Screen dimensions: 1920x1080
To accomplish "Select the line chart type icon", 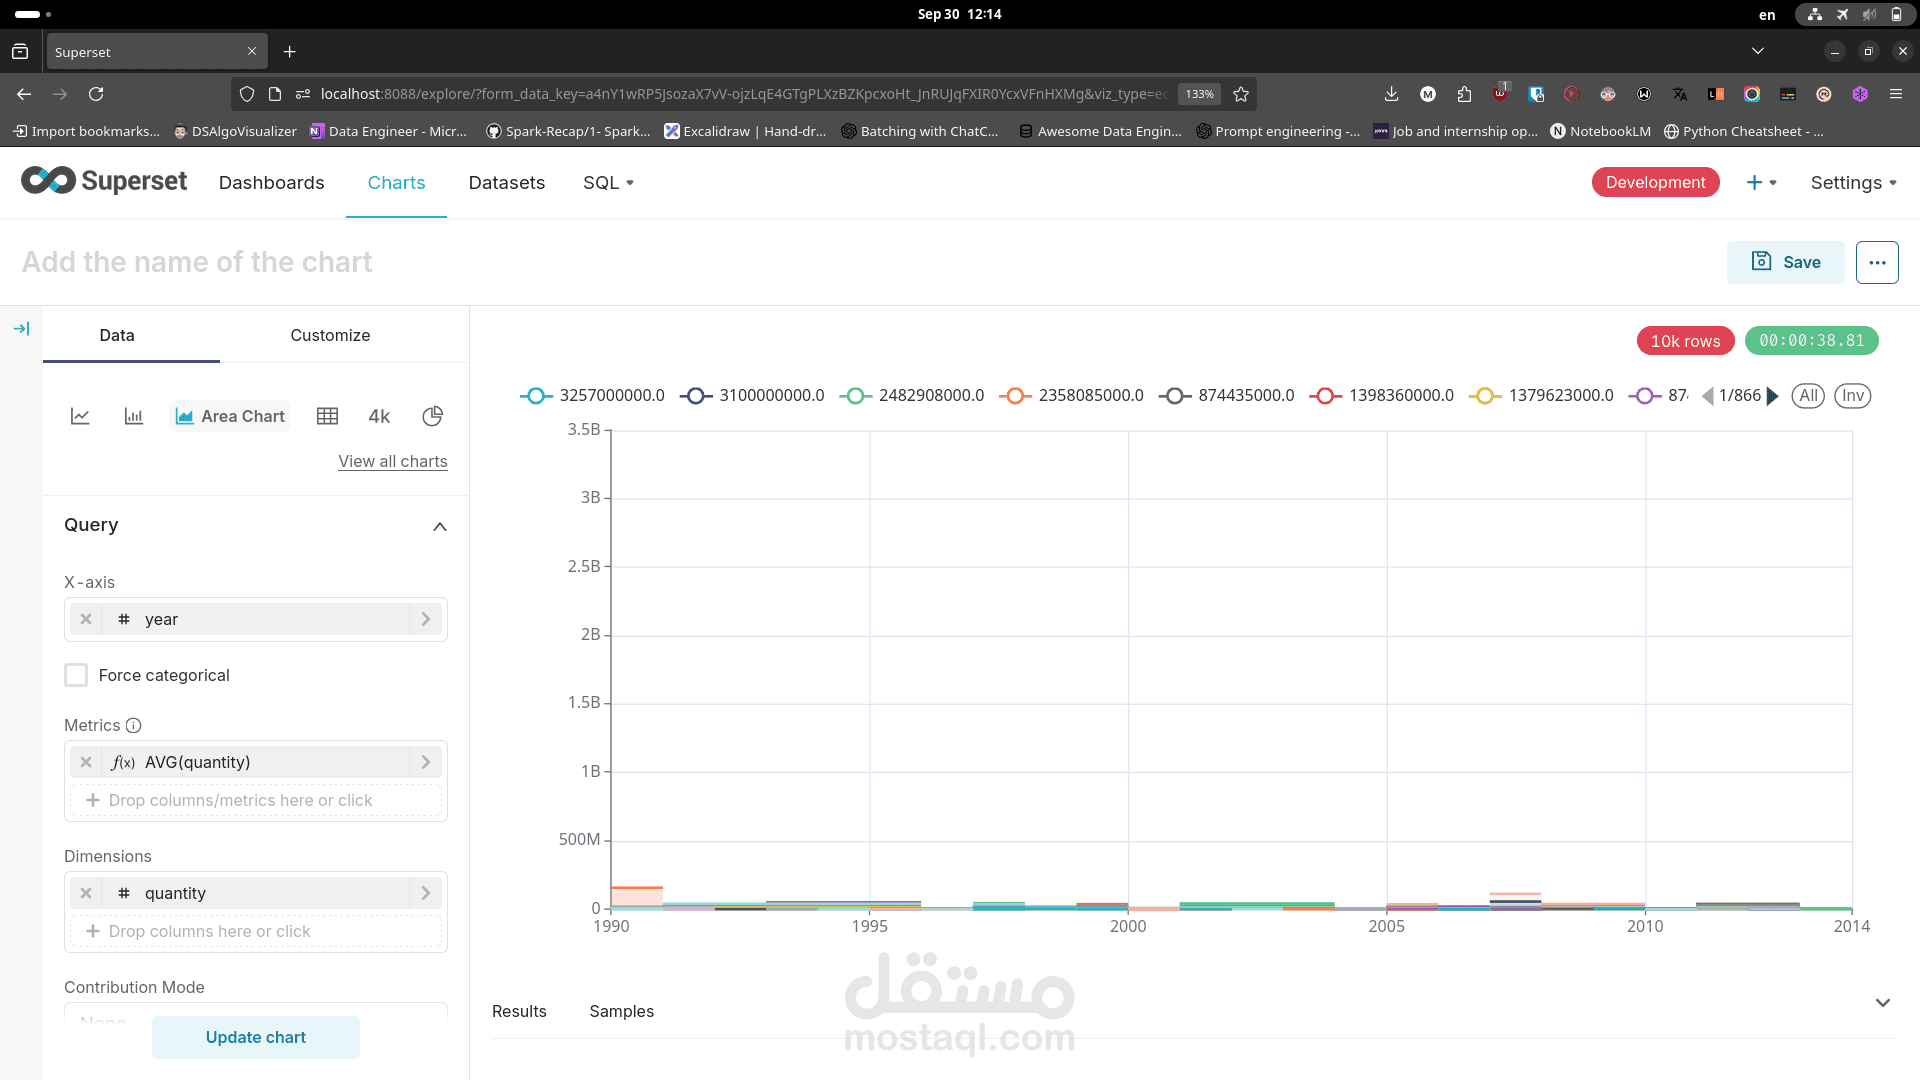I will coord(80,416).
